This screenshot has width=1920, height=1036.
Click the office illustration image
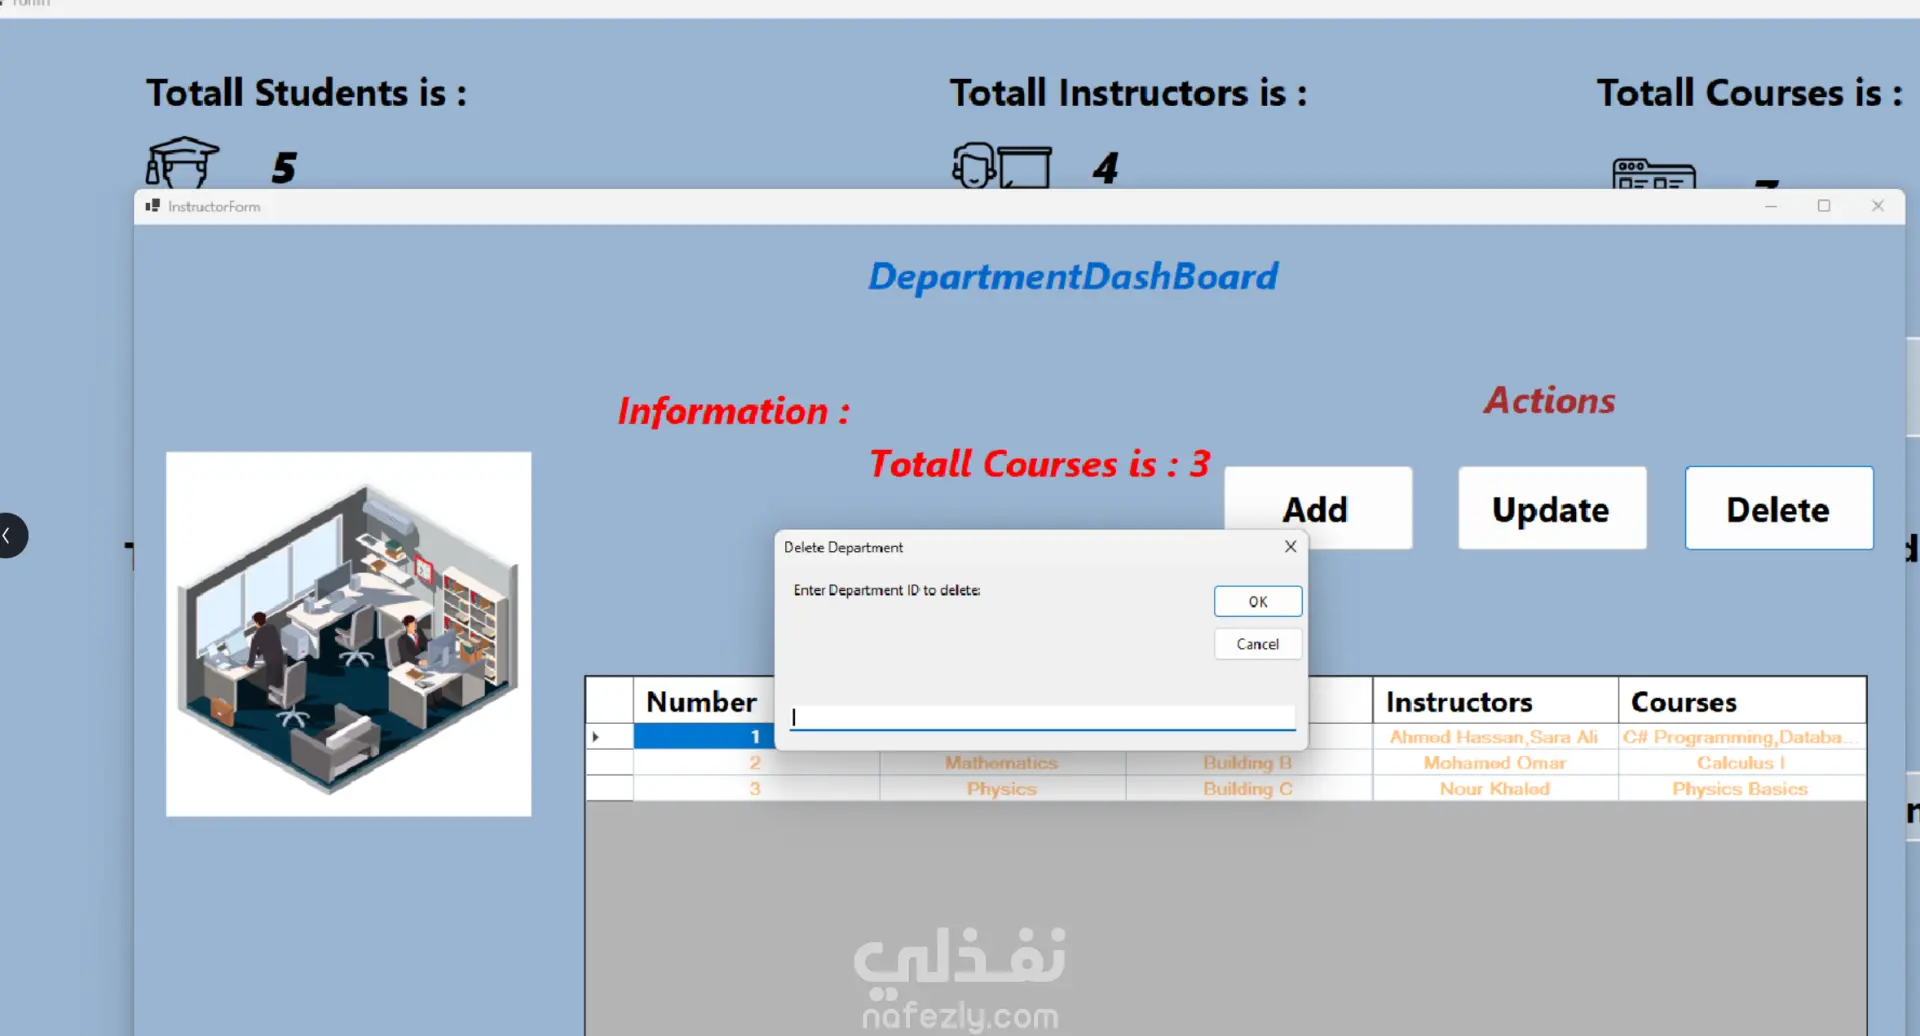349,634
